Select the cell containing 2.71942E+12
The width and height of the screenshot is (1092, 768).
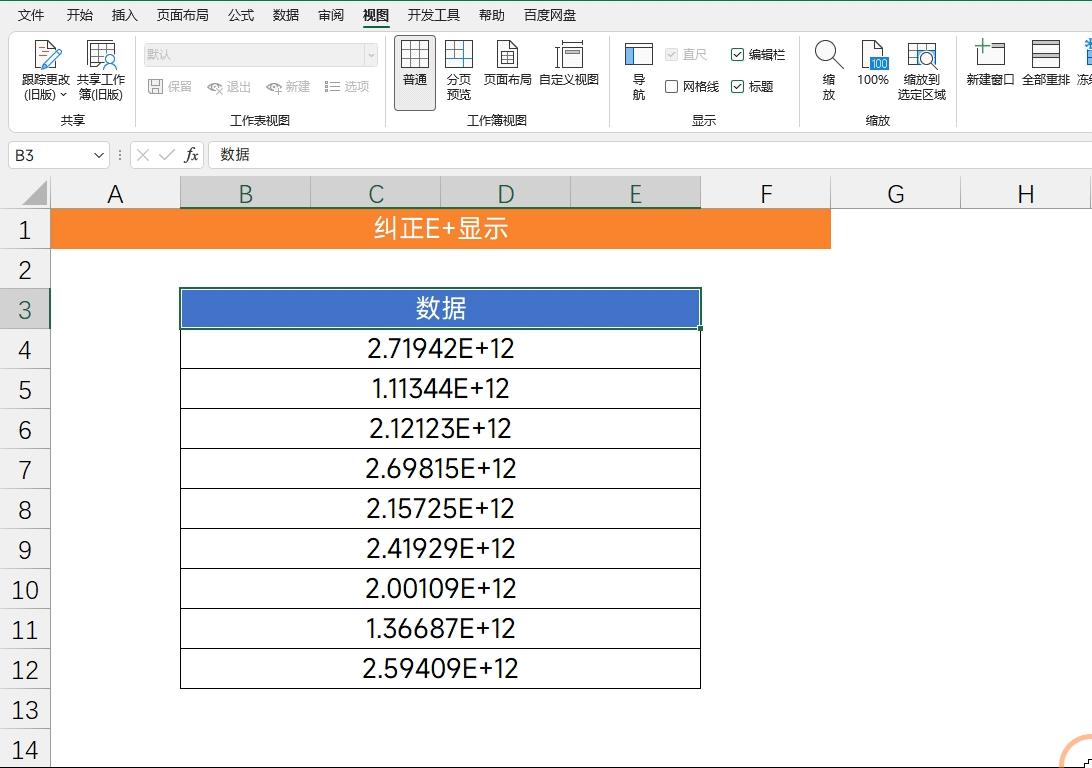[440, 348]
